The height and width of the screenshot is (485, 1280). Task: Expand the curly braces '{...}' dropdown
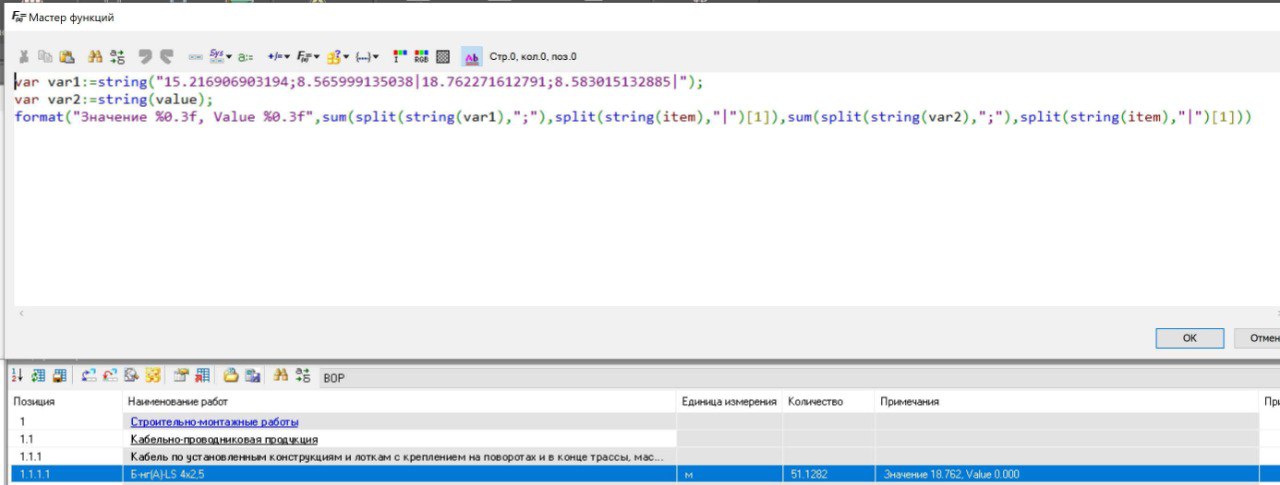tap(368, 57)
